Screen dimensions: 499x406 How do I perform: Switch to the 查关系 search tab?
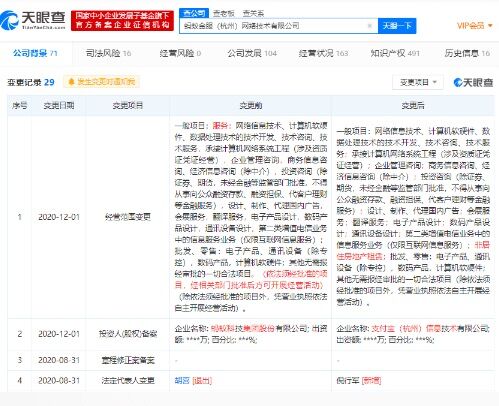253,13
